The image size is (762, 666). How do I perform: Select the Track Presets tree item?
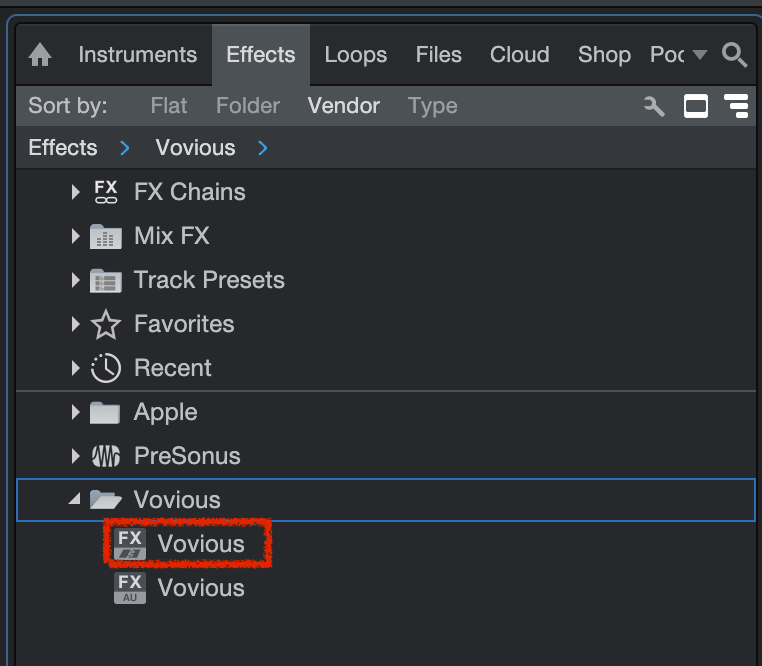(x=209, y=280)
